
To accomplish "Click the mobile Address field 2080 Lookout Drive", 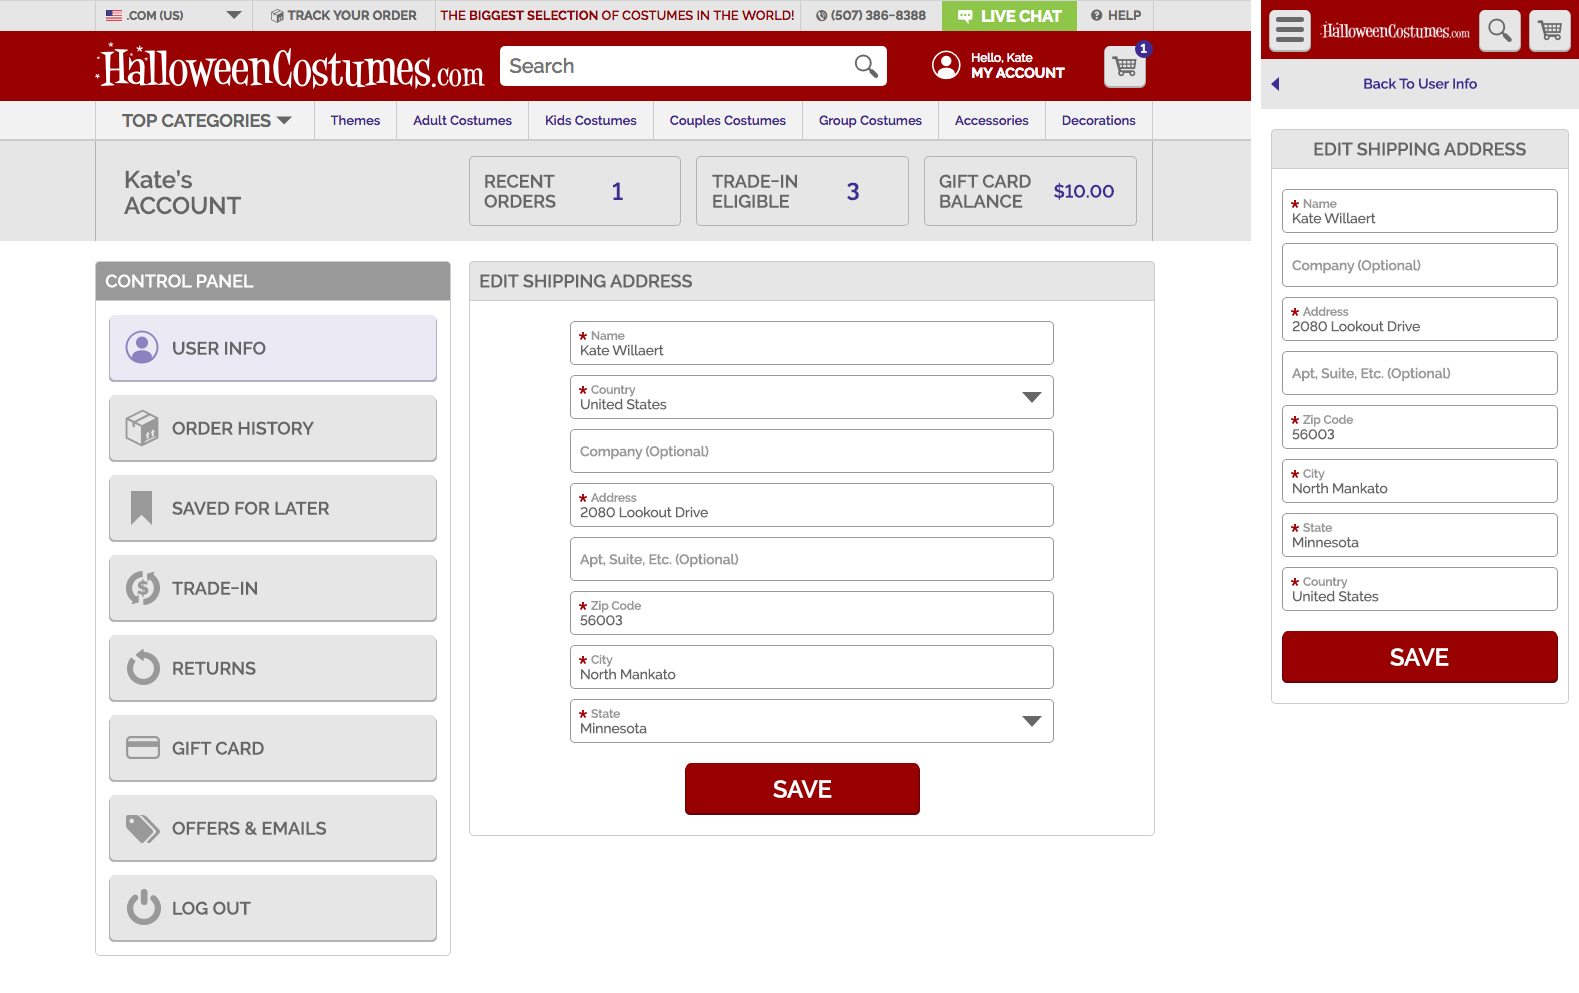I will [x=1419, y=319].
